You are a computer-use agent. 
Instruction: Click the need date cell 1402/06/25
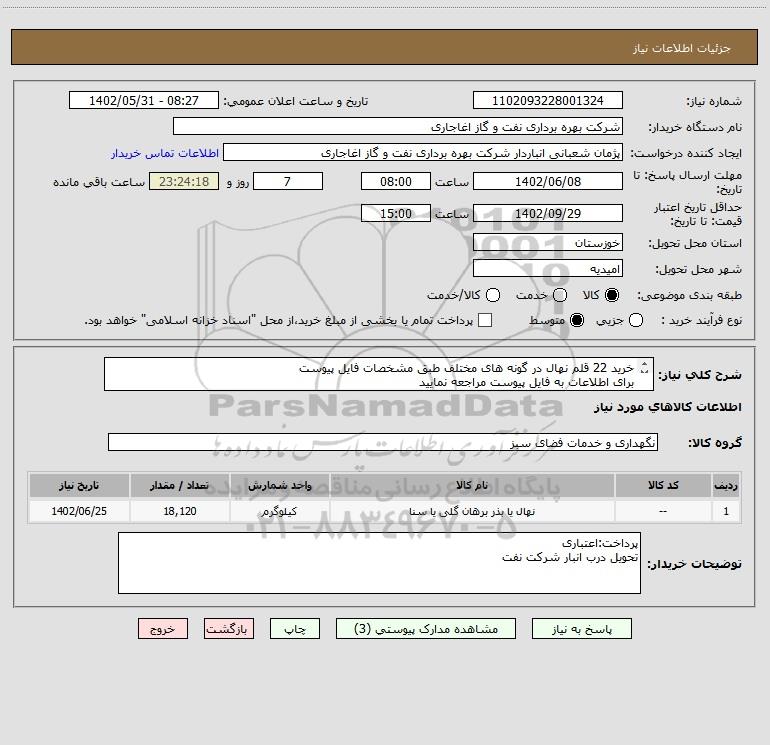pyautogui.click(x=79, y=511)
